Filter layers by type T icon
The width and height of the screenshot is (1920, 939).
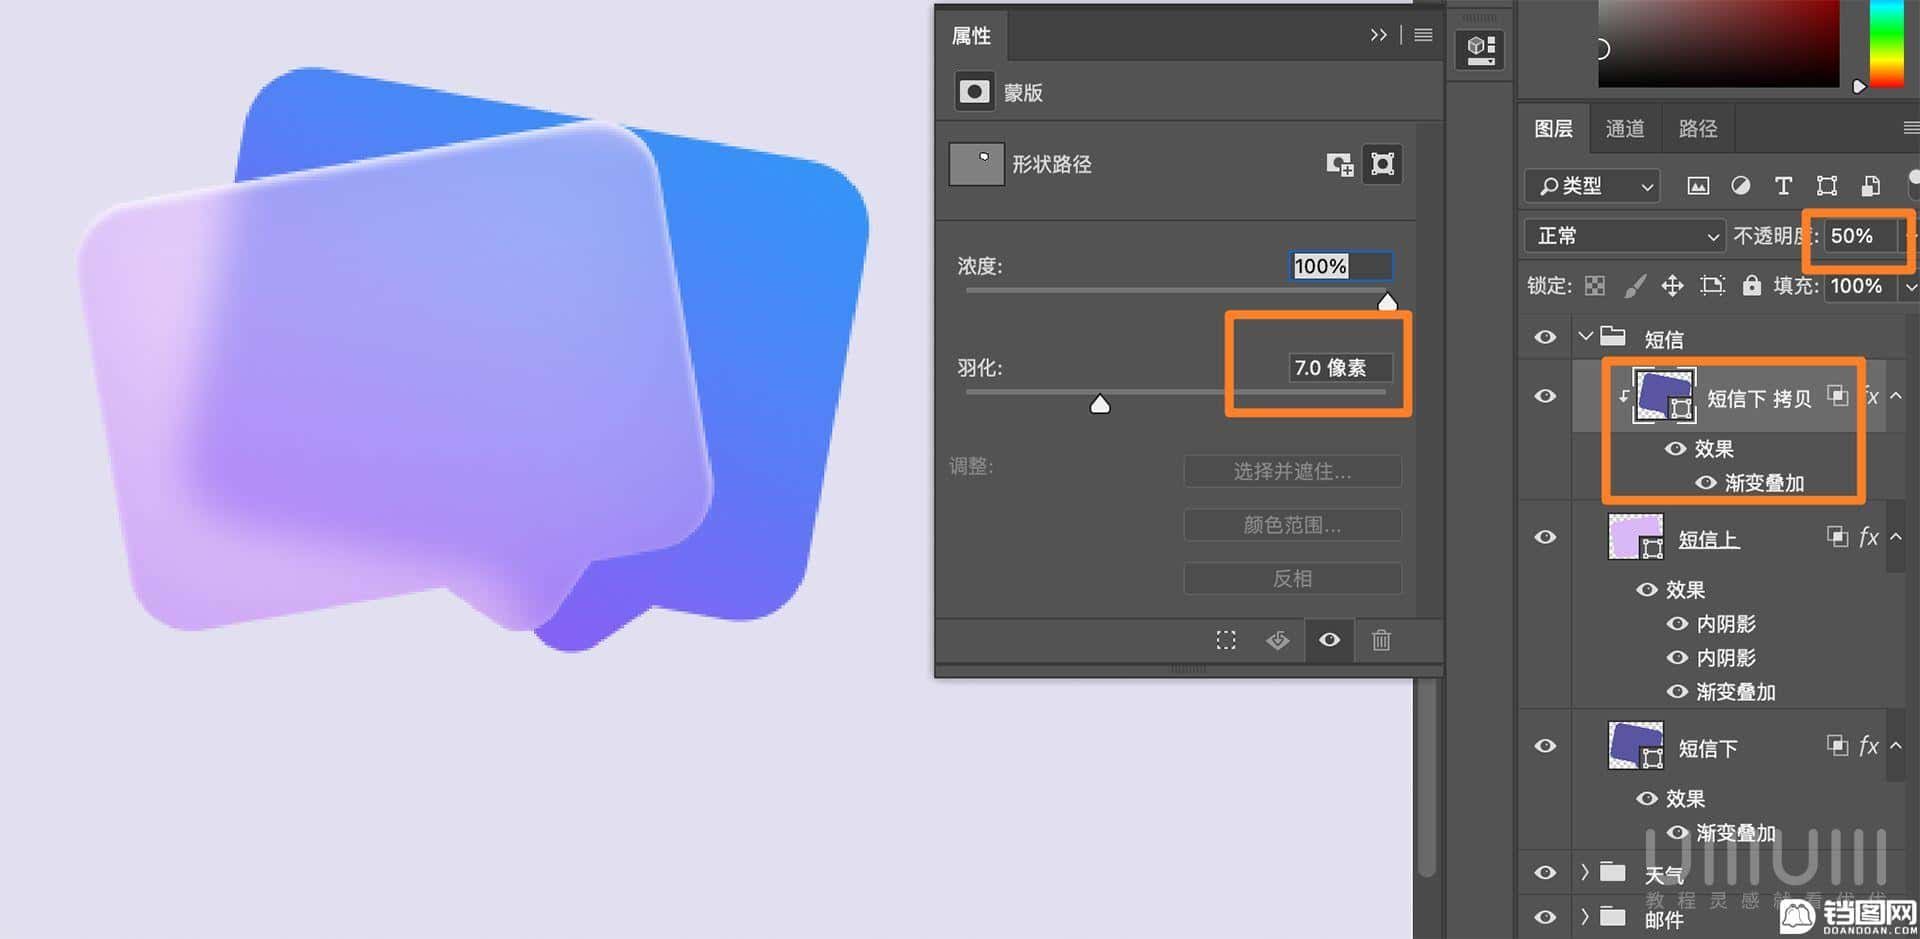[x=1783, y=186]
